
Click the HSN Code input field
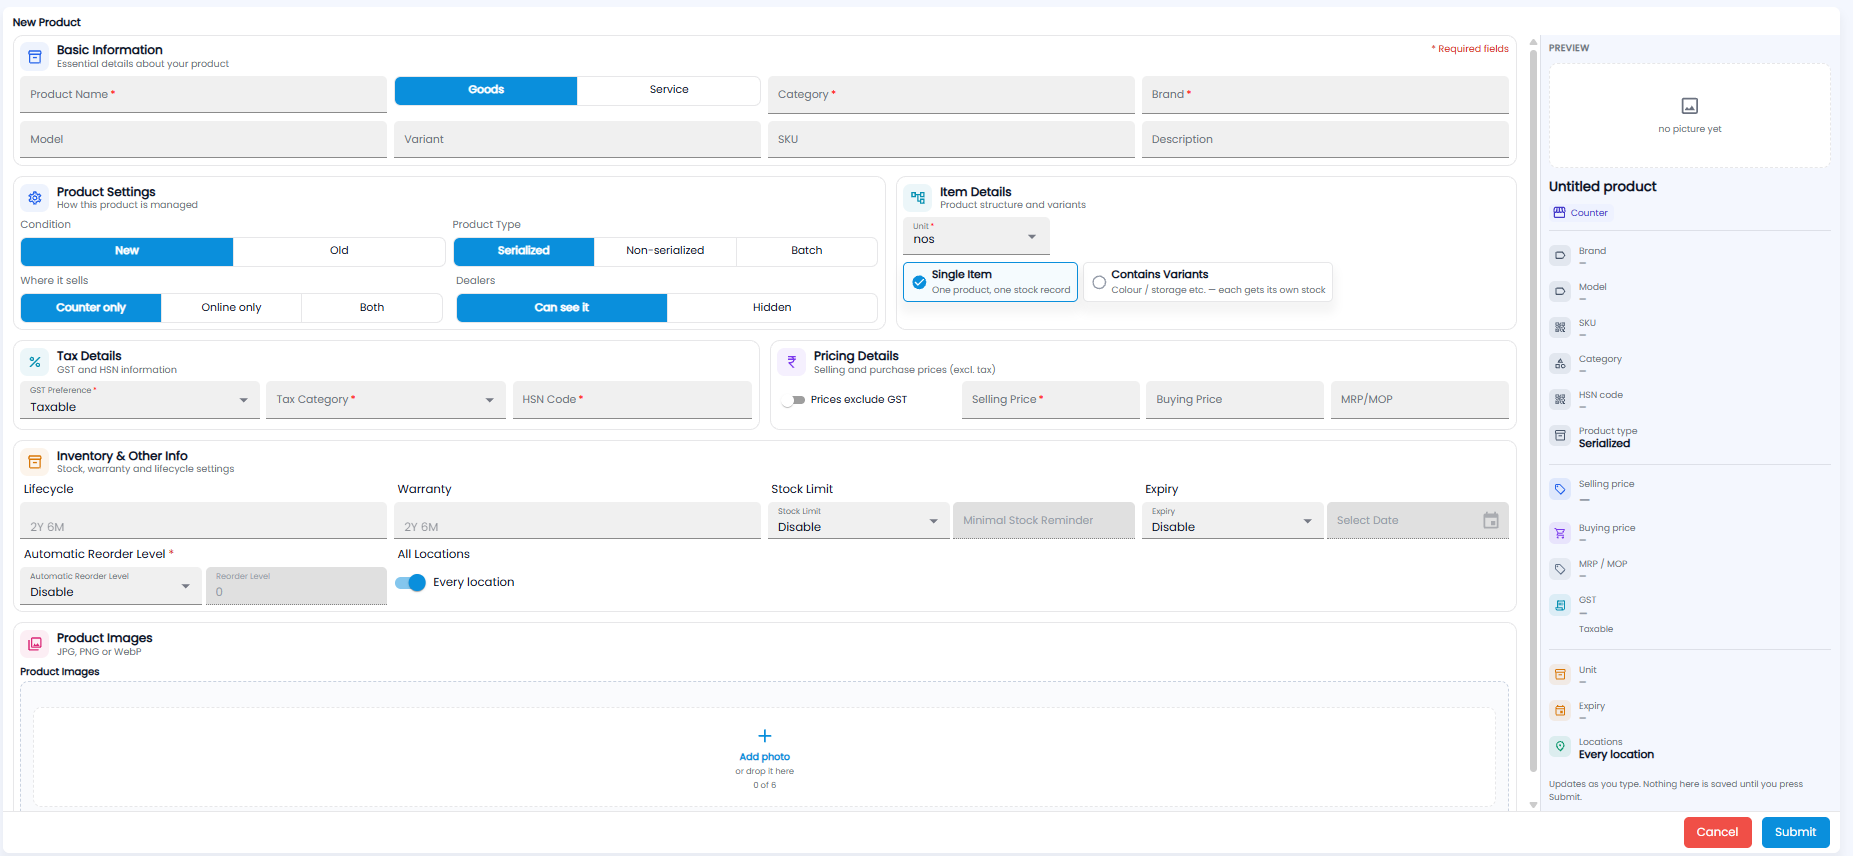[x=632, y=400]
